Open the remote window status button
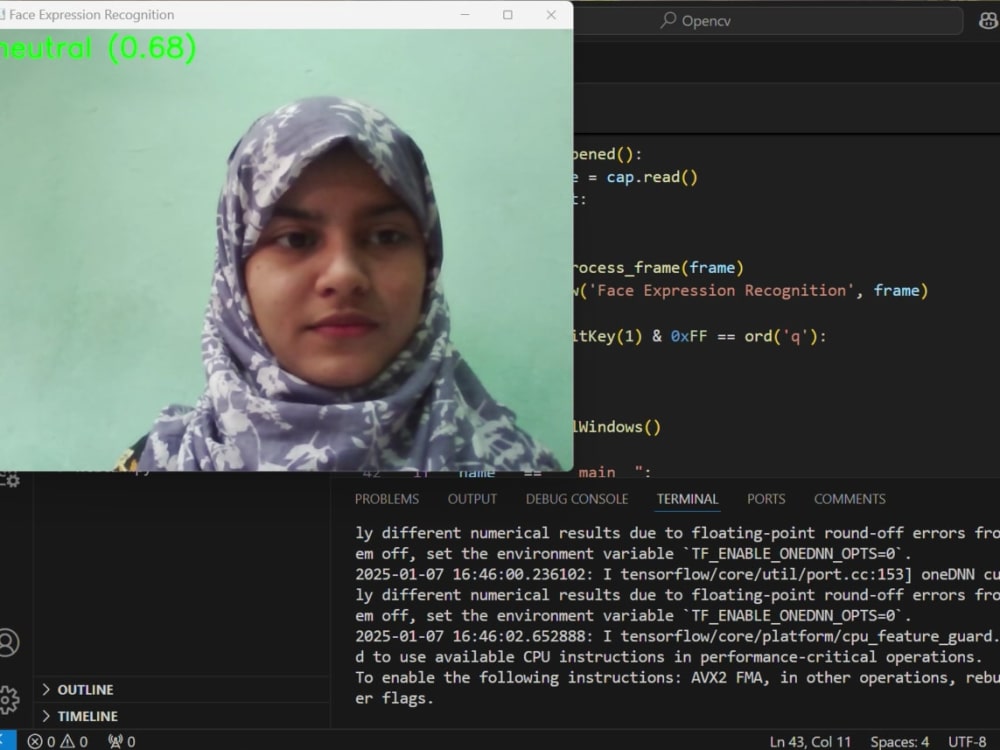 [7, 741]
